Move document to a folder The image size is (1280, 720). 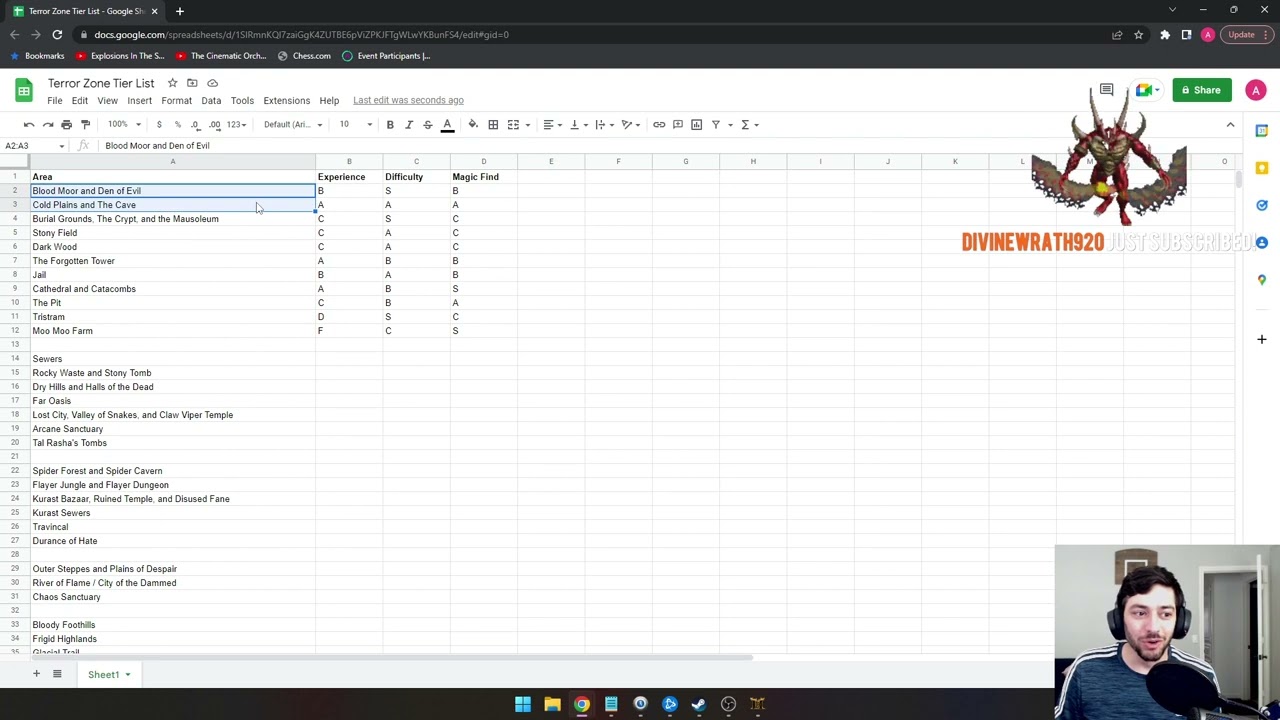(192, 83)
